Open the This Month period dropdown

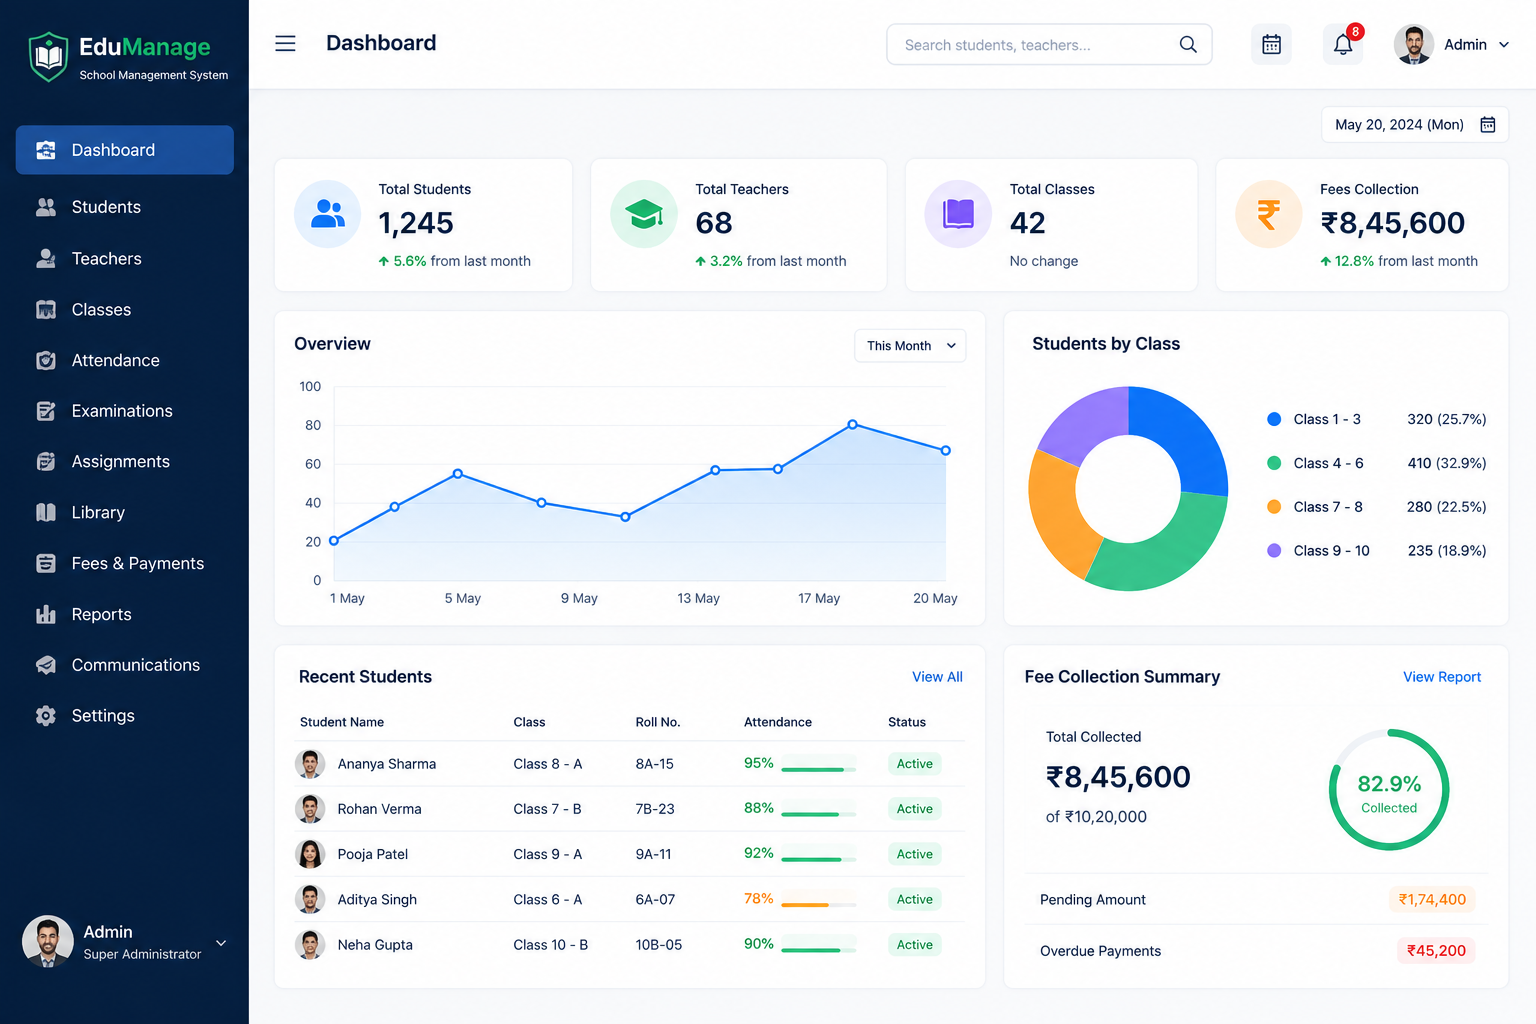click(910, 346)
